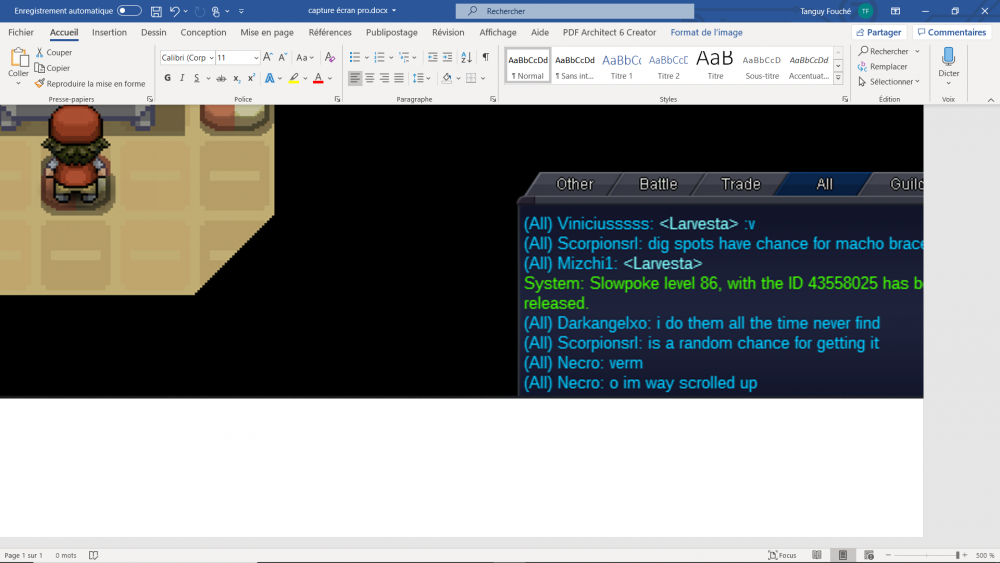Open the font name dropdown Calibri

(x=187, y=58)
